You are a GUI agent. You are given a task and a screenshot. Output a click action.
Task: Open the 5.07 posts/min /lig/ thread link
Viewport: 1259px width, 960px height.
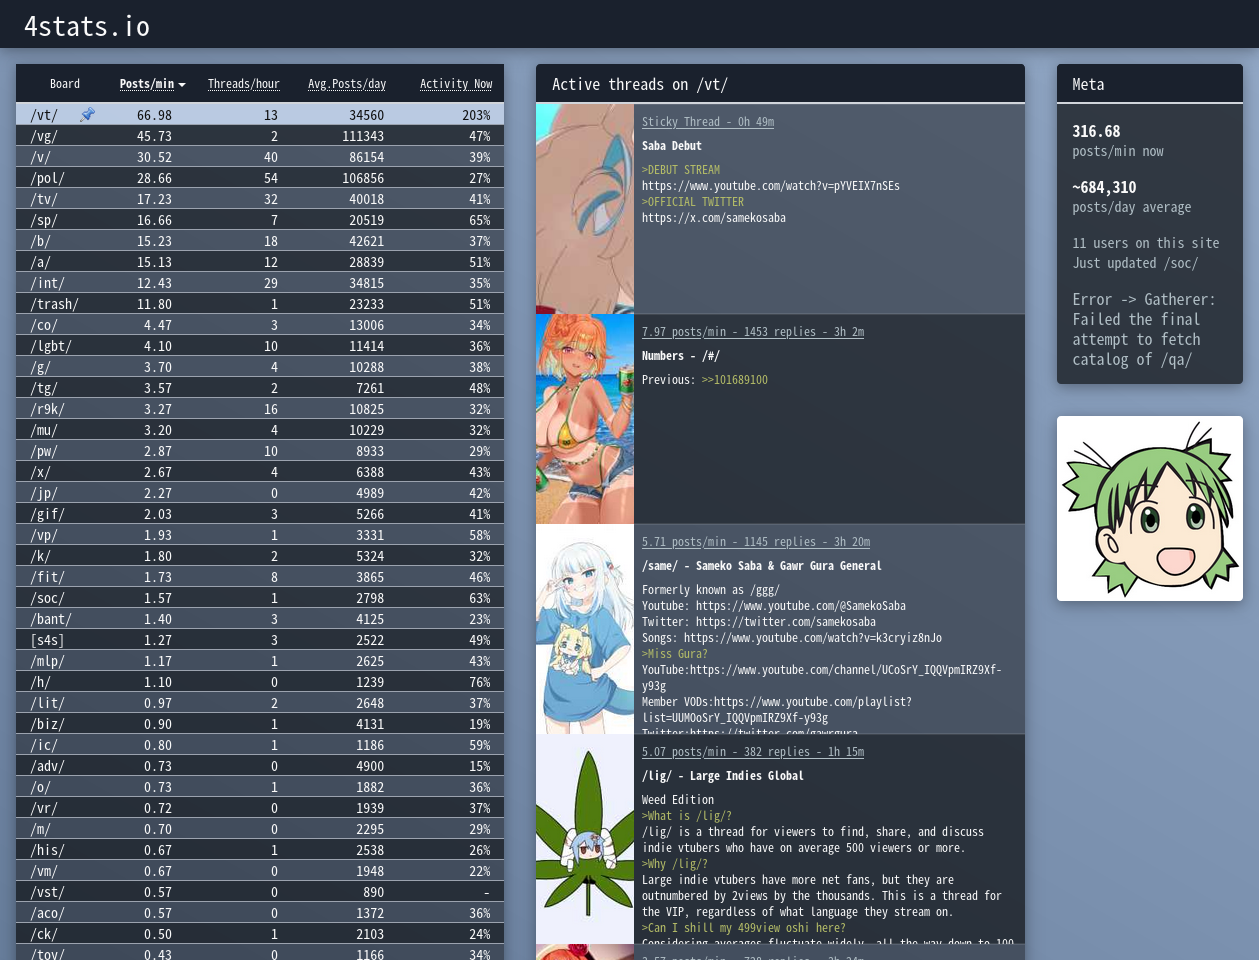coord(752,752)
